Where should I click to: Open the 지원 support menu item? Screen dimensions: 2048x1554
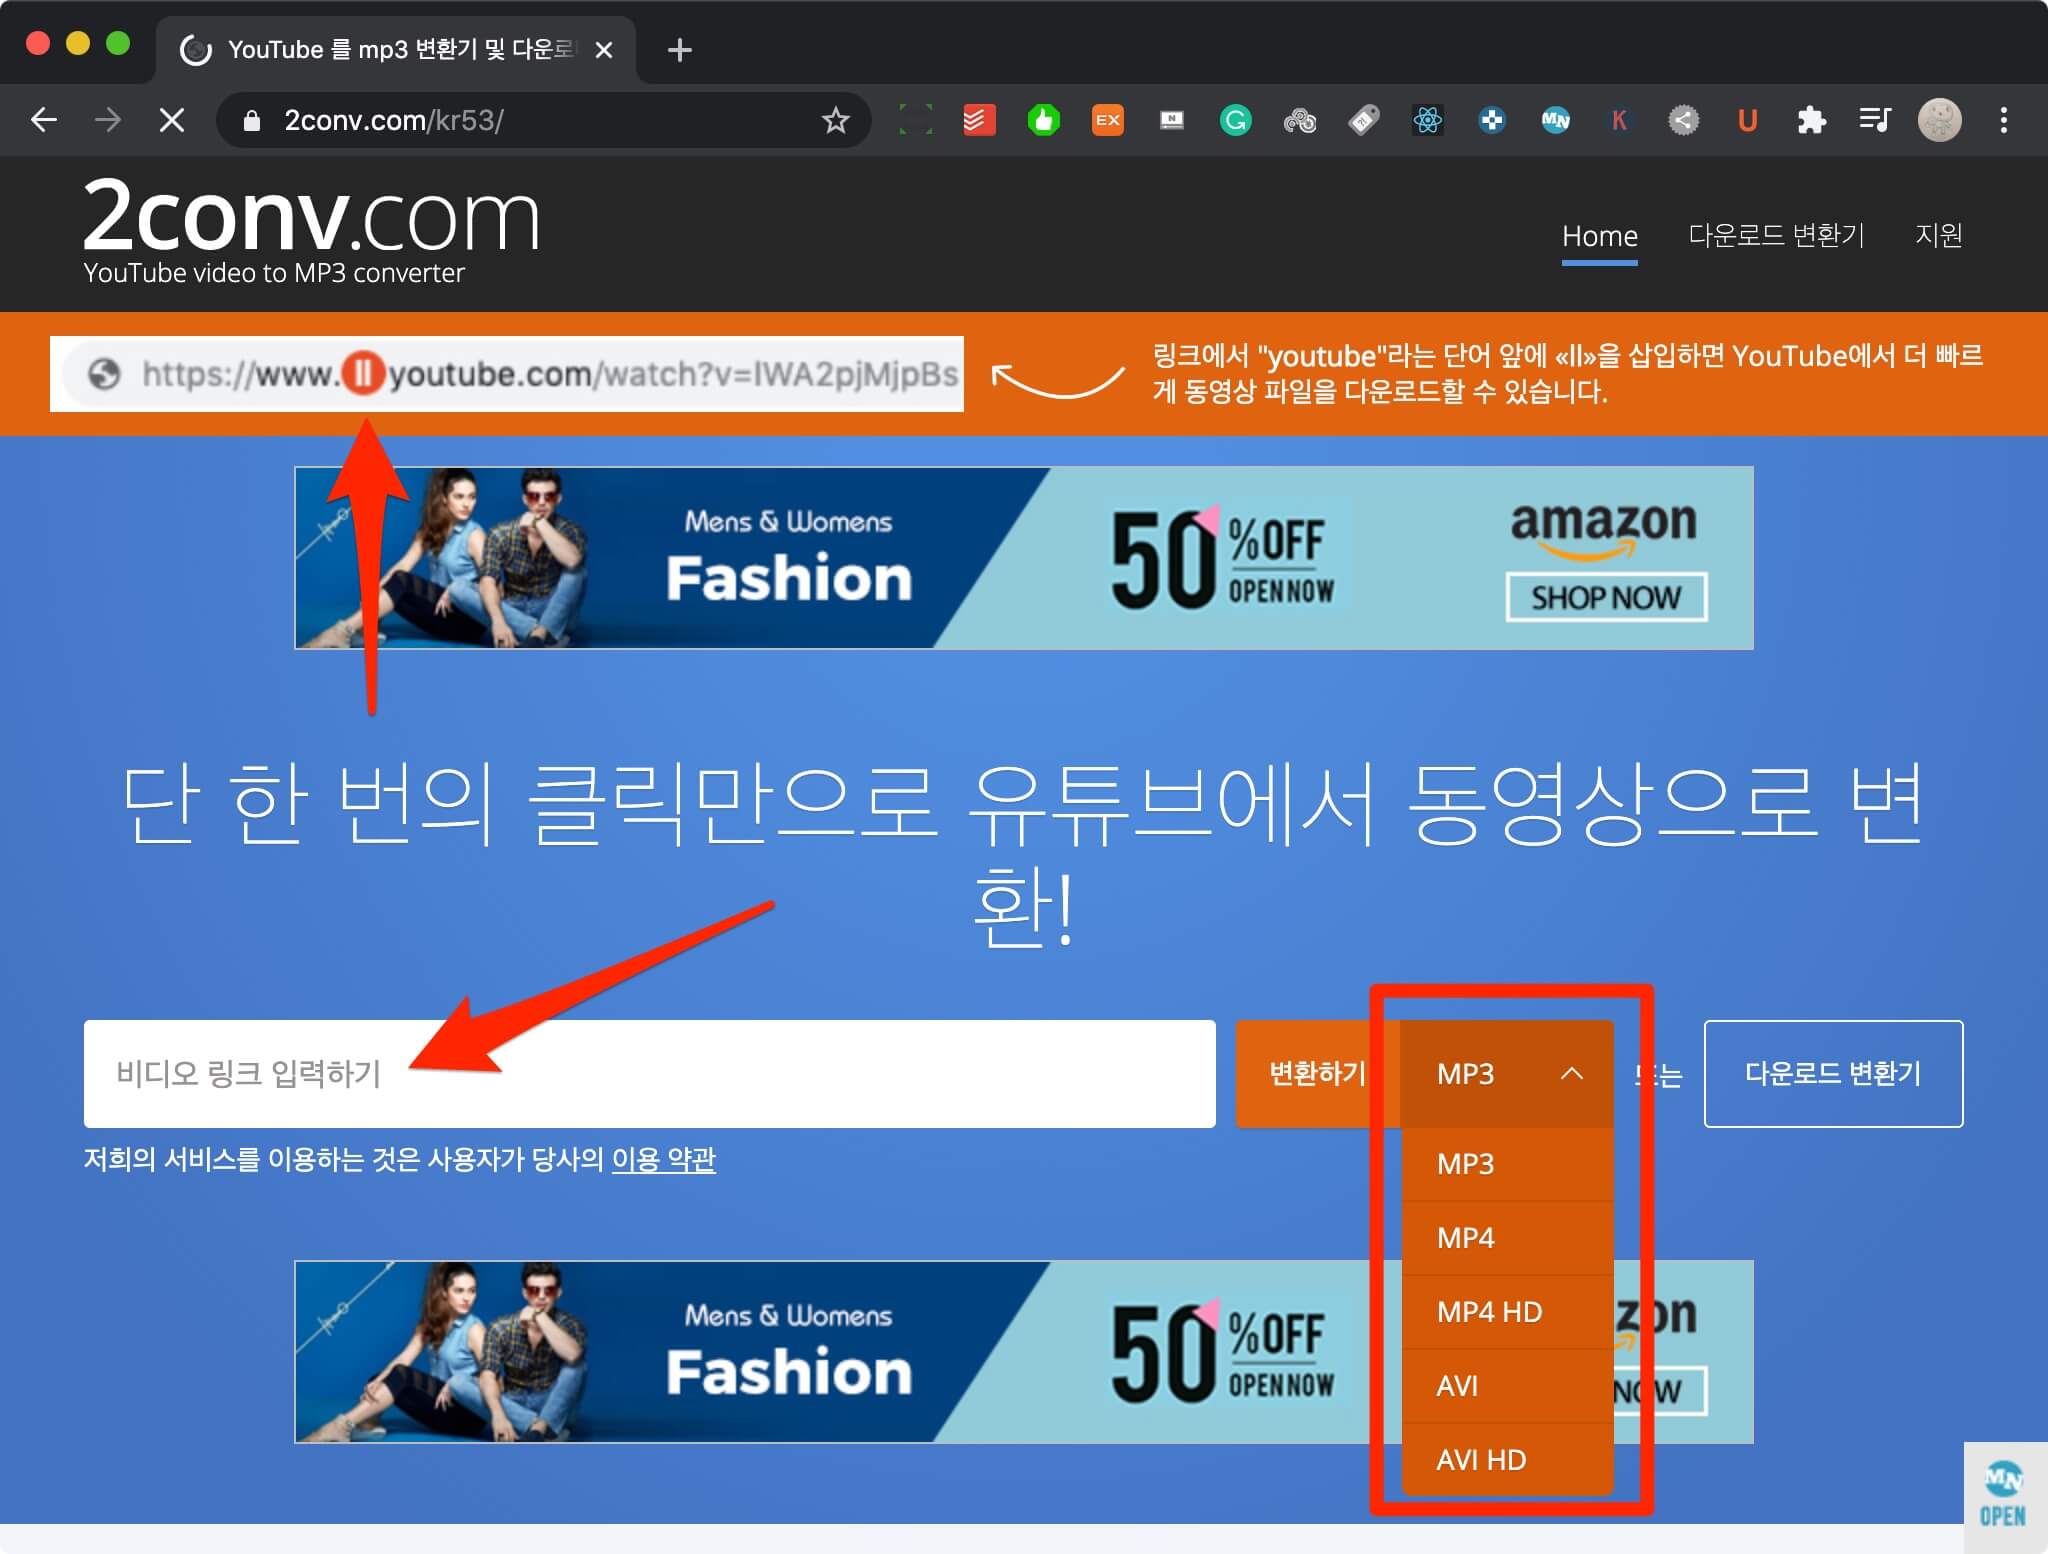click(1938, 236)
